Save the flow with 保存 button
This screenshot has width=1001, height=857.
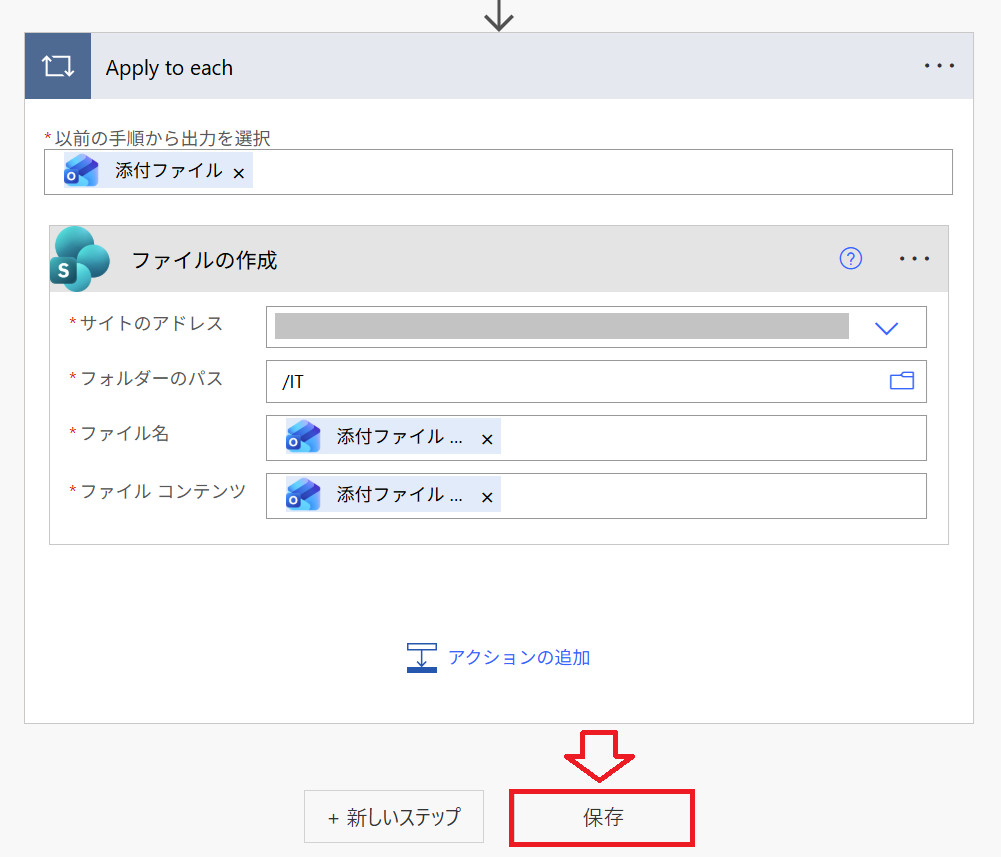[602, 818]
